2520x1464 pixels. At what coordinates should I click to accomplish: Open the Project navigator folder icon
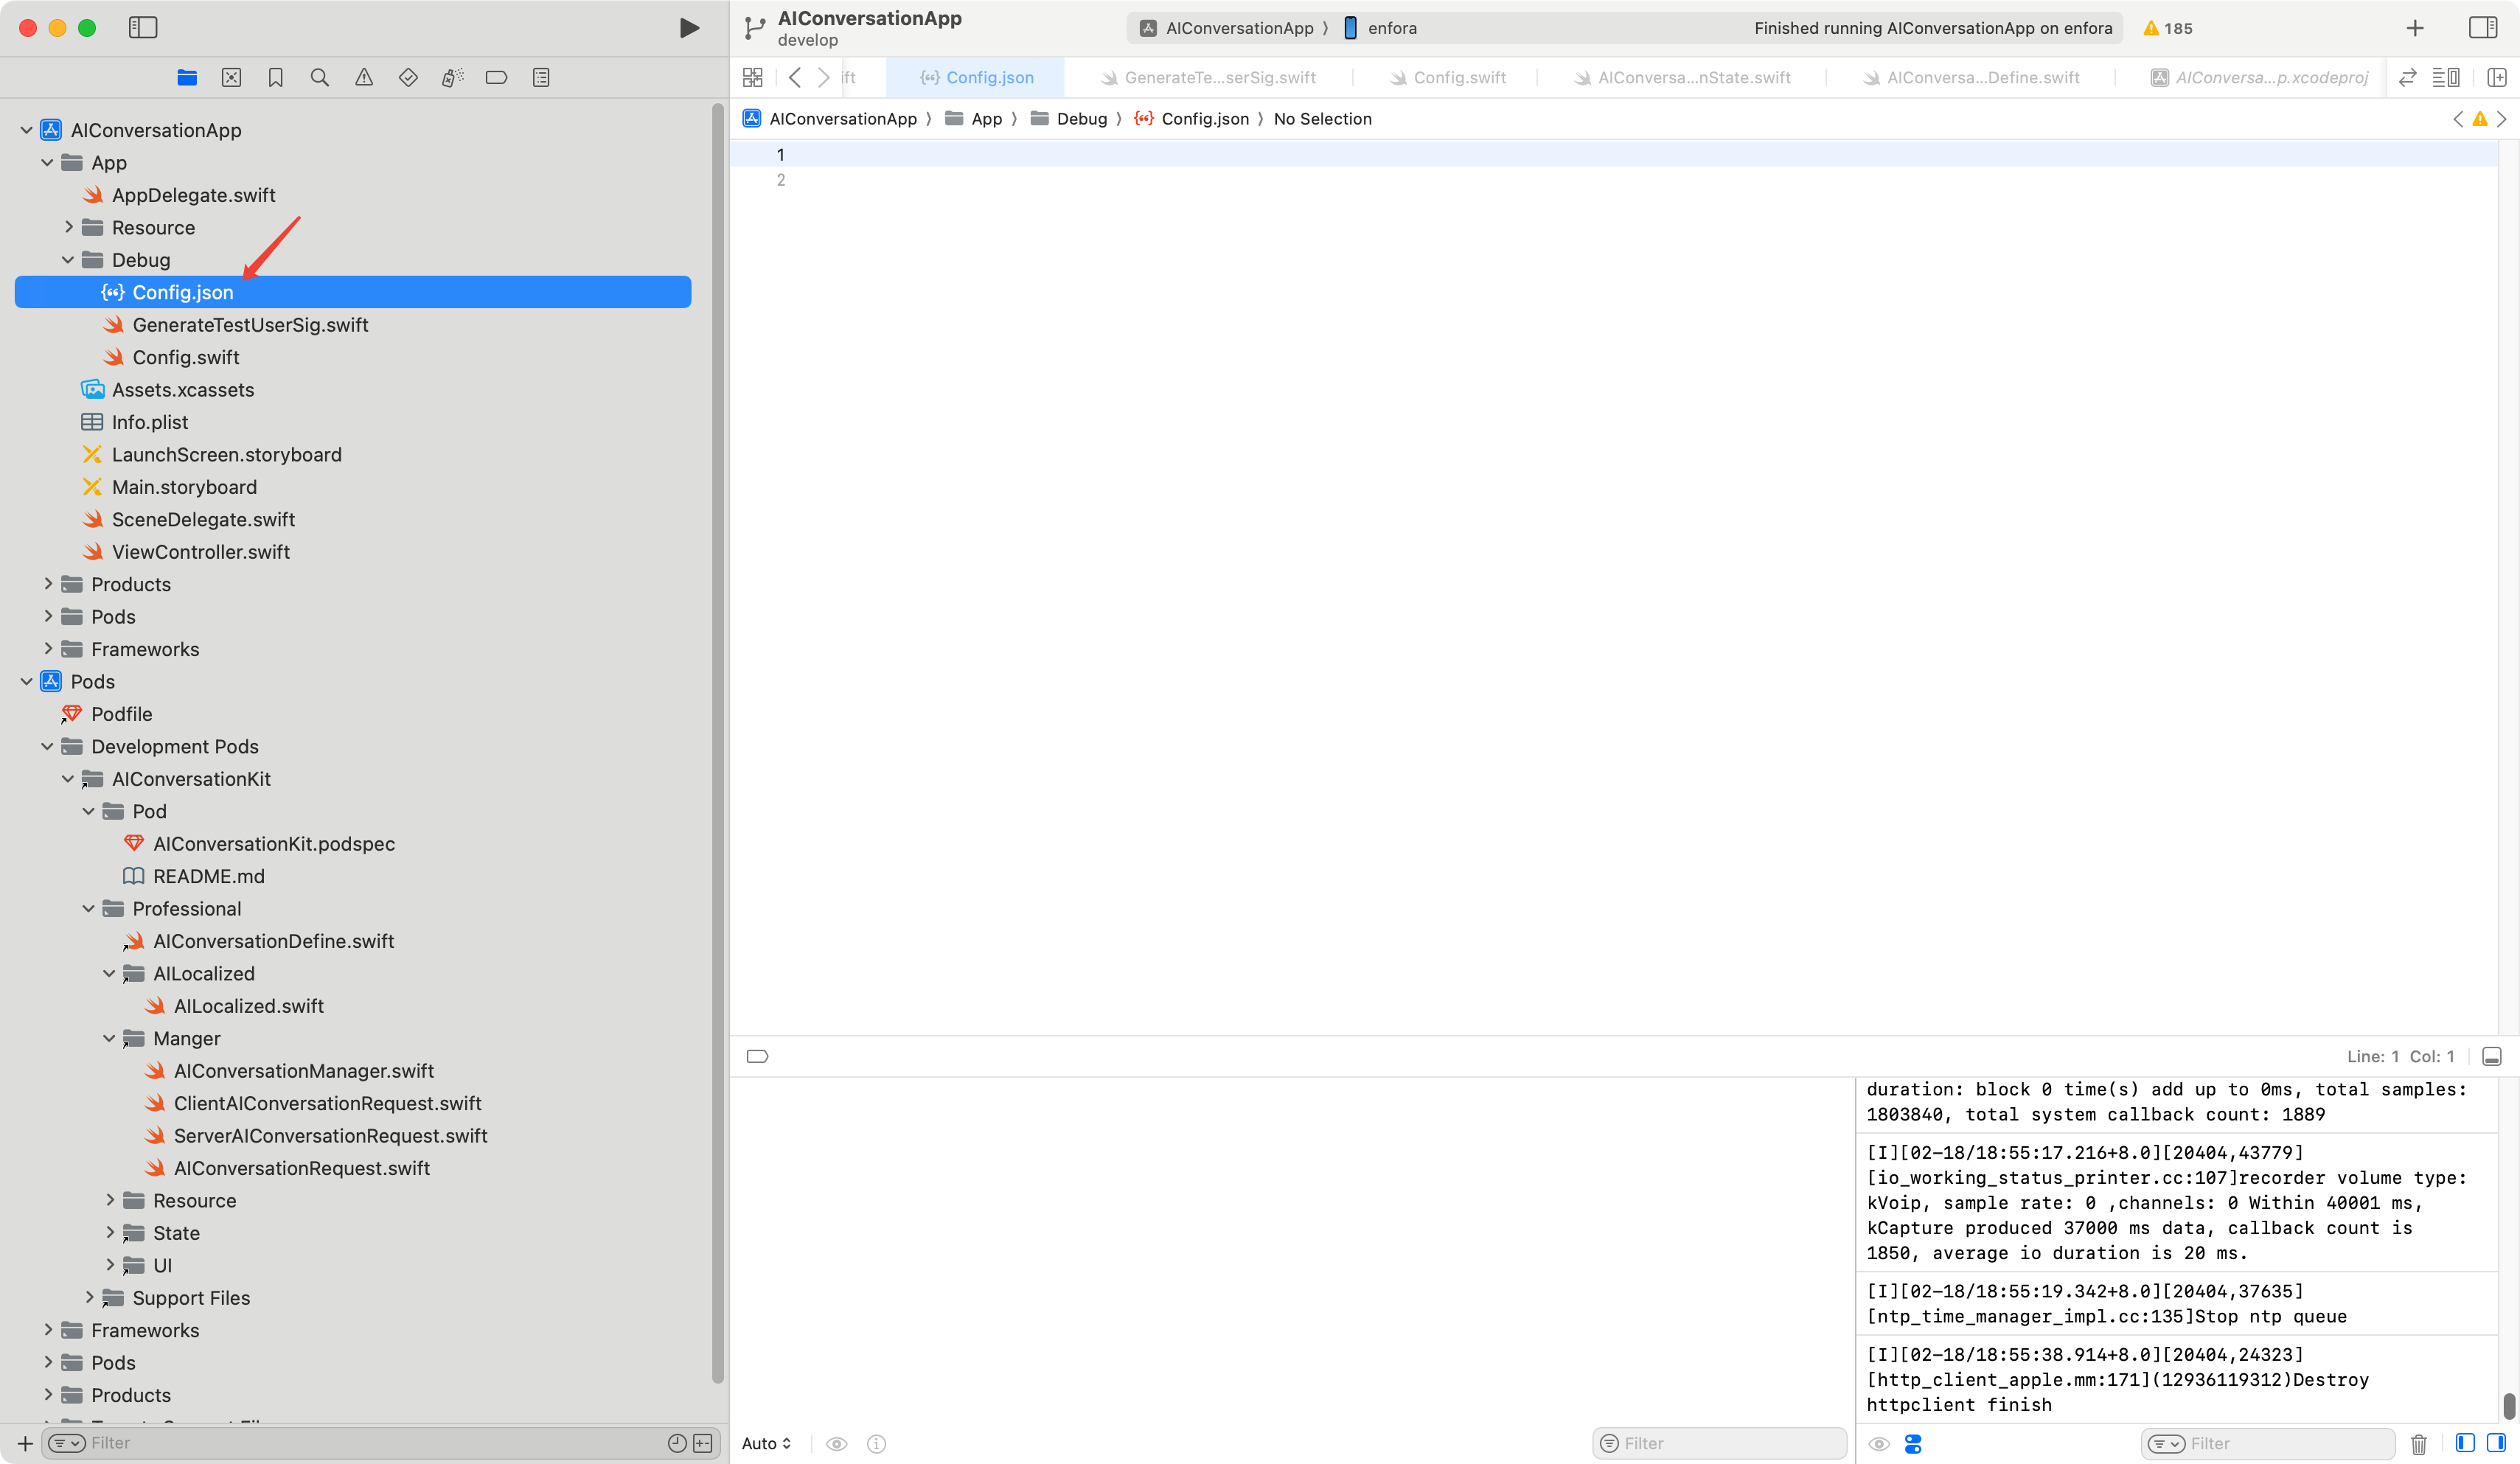coord(187,77)
